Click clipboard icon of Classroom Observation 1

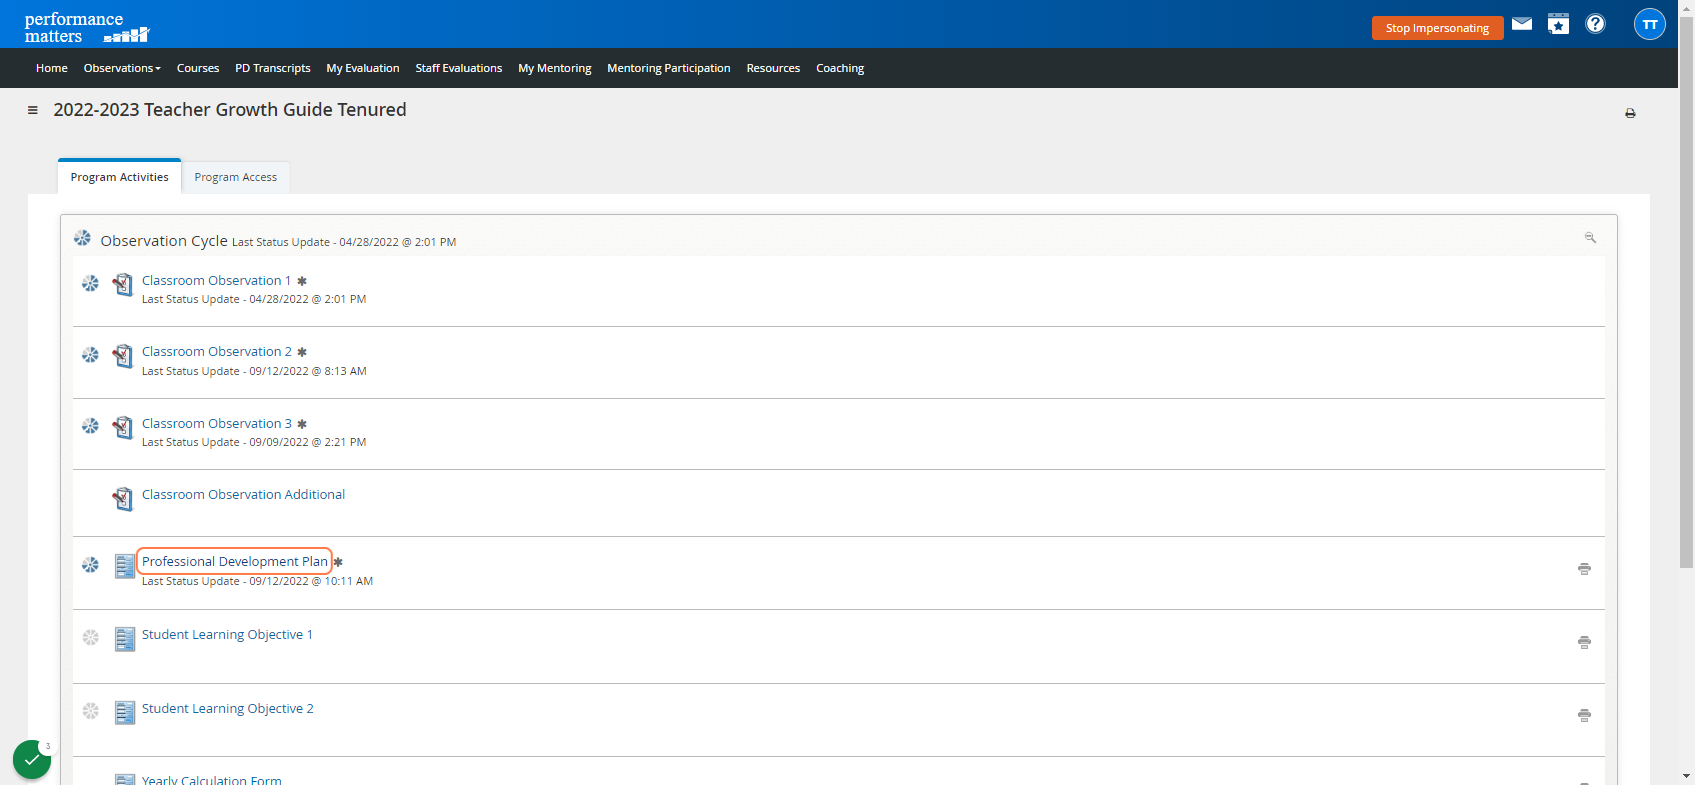[123, 285]
